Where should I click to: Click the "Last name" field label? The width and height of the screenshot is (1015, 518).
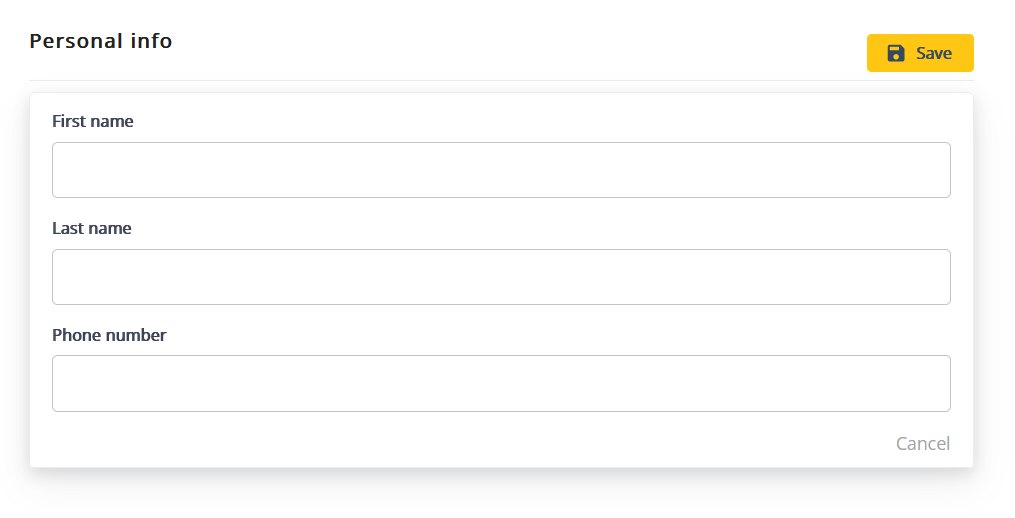pos(92,228)
